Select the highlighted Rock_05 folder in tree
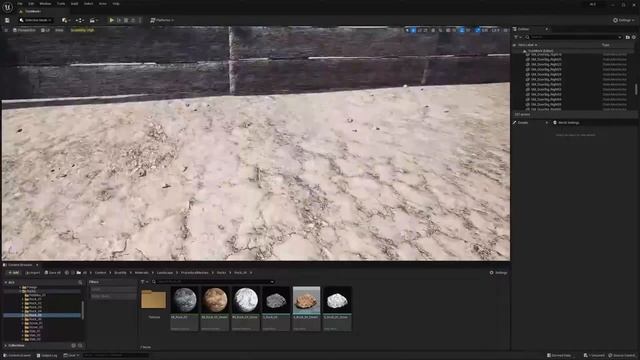Viewport: 640px width, 360px height. click(x=42, y=315)
